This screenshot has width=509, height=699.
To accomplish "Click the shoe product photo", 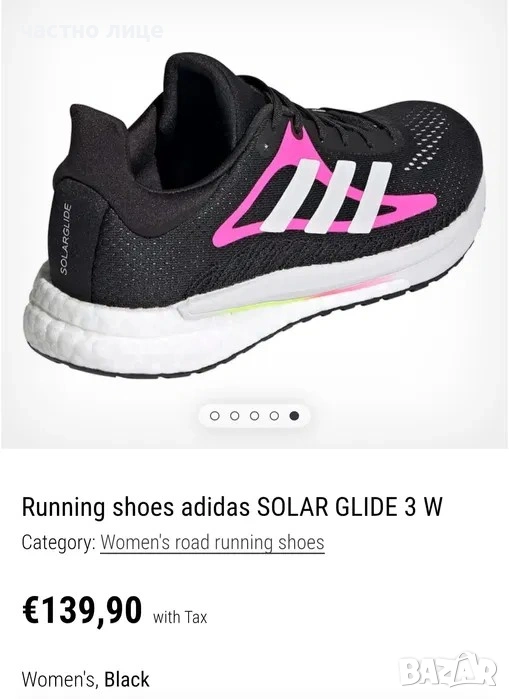I will point(254,214).
